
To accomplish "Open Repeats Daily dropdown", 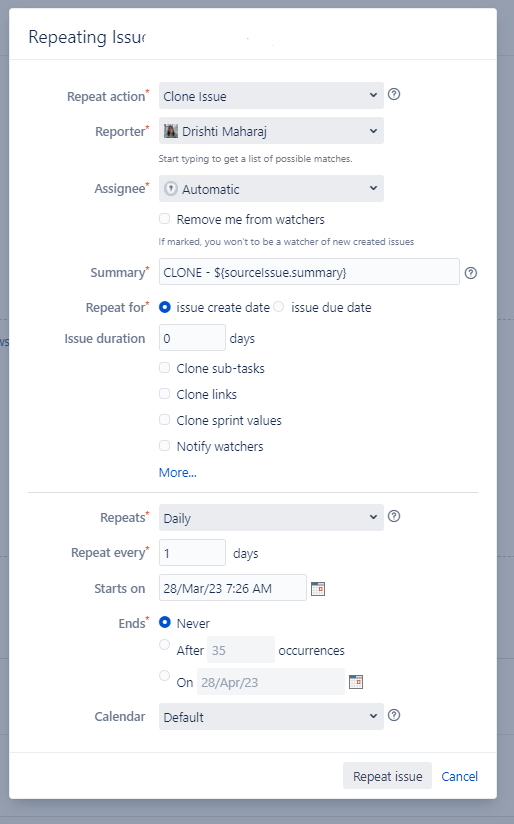I will [271, 518].
